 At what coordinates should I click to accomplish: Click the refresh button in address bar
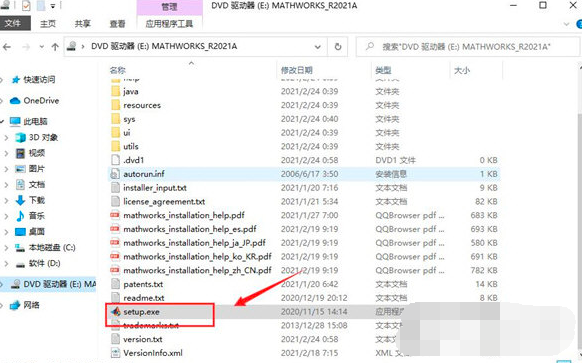[x=338, y=47]
